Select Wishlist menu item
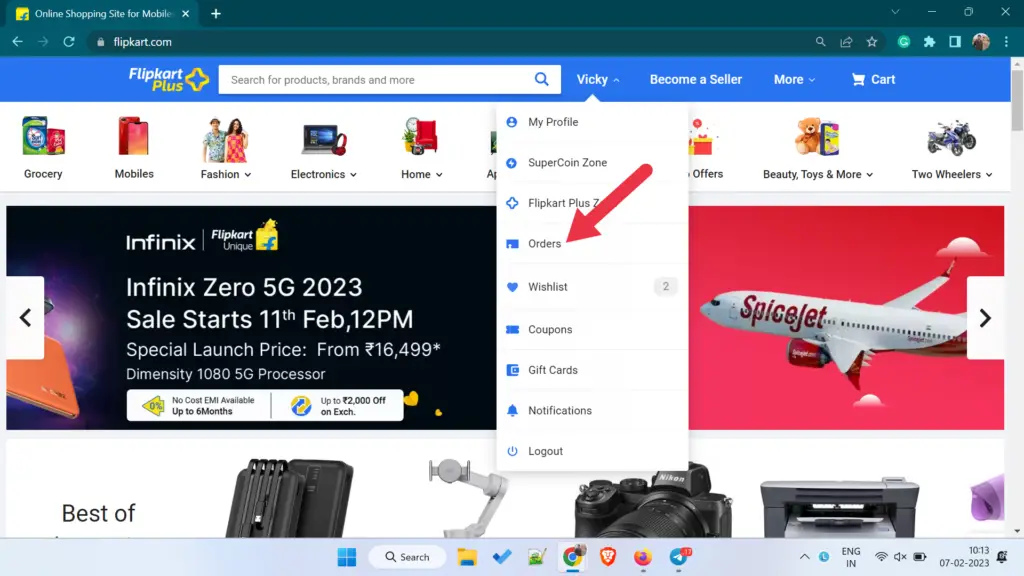1024x576 pixels. [592, 287]
